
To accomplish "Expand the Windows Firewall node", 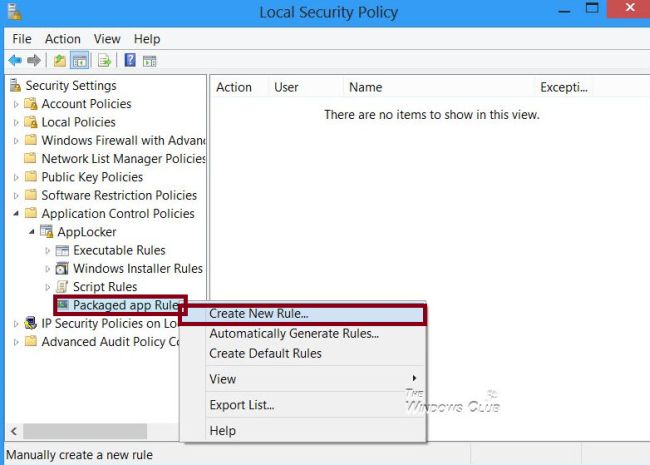I will coord(16,141).
